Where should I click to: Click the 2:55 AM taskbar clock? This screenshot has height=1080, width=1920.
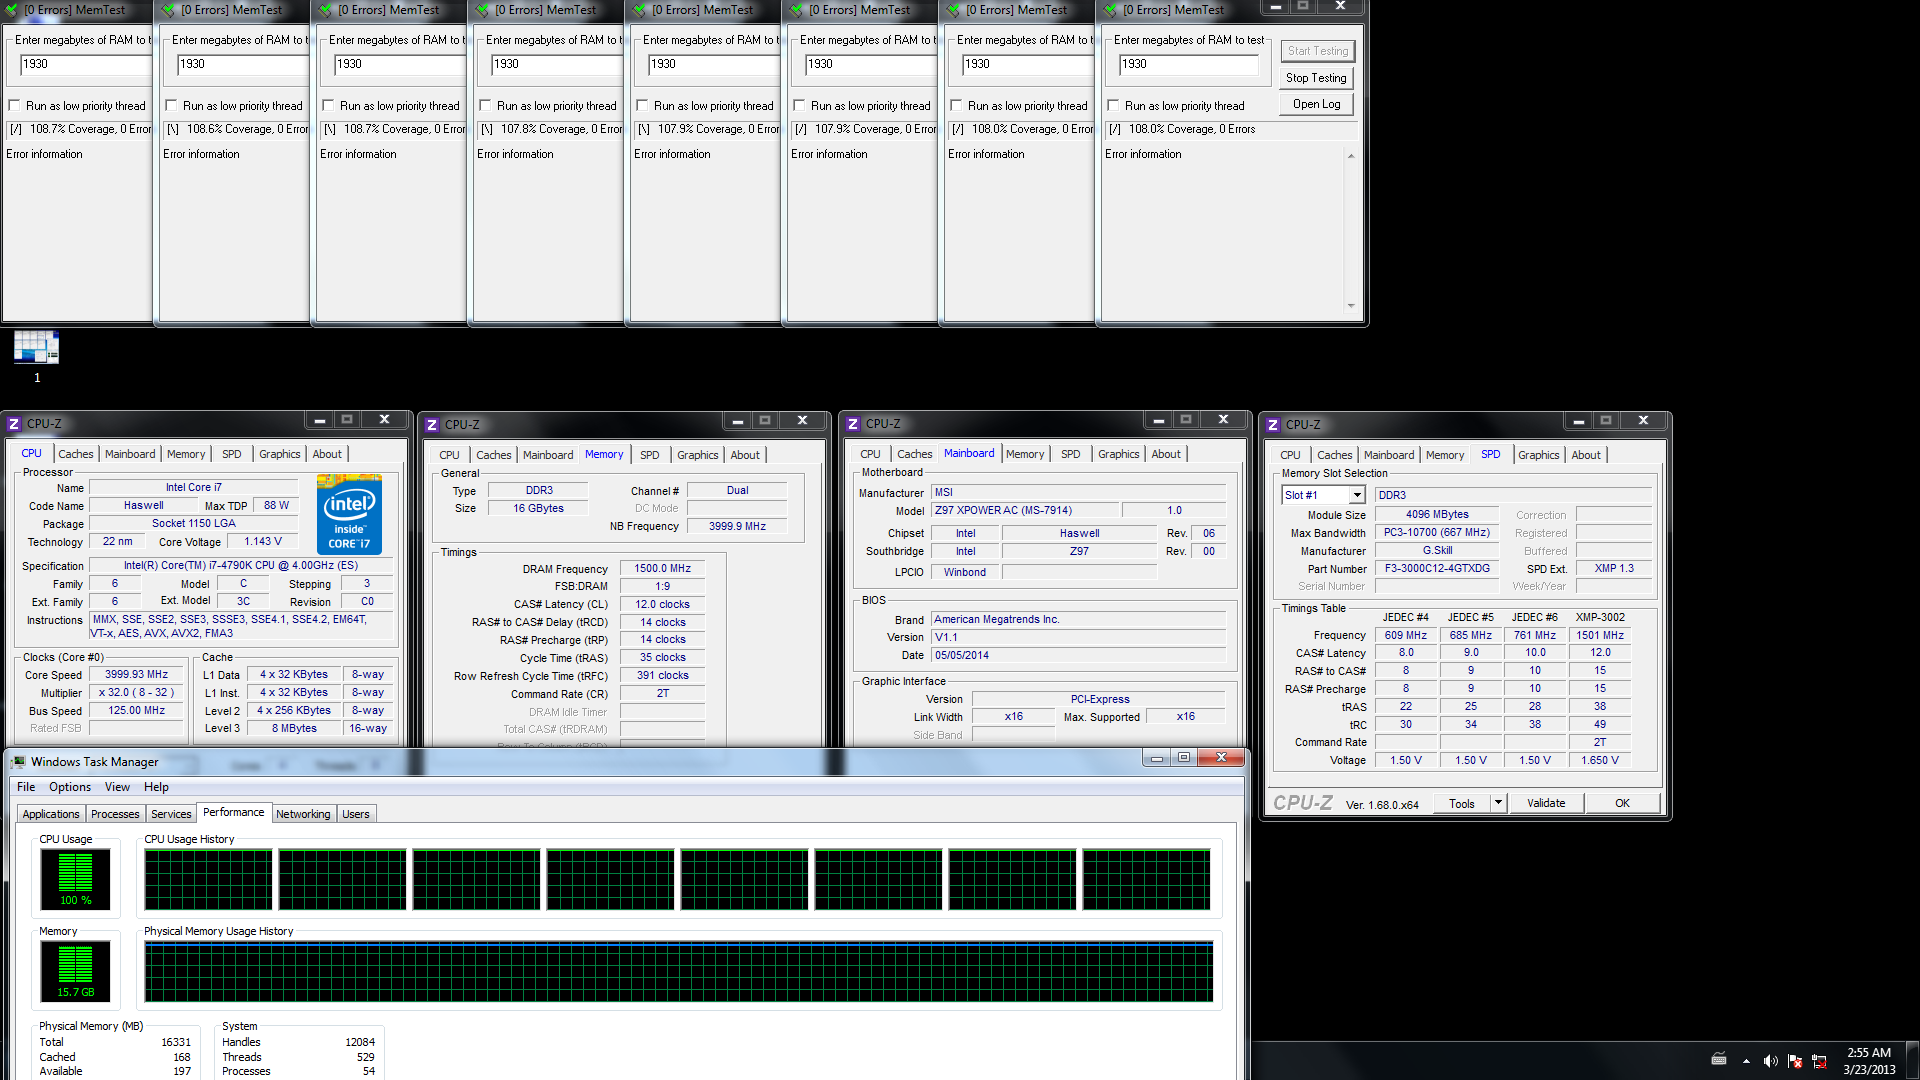pos(1869,1053)
